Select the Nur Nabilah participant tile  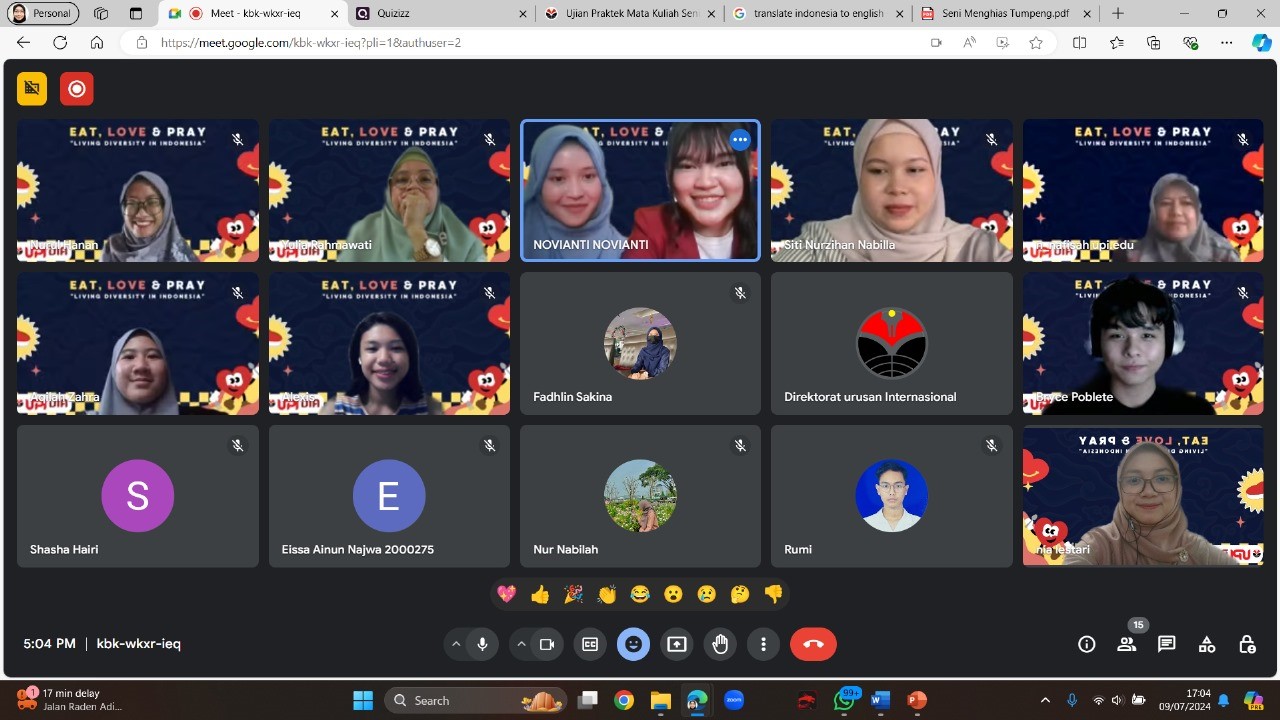(640, 496)
